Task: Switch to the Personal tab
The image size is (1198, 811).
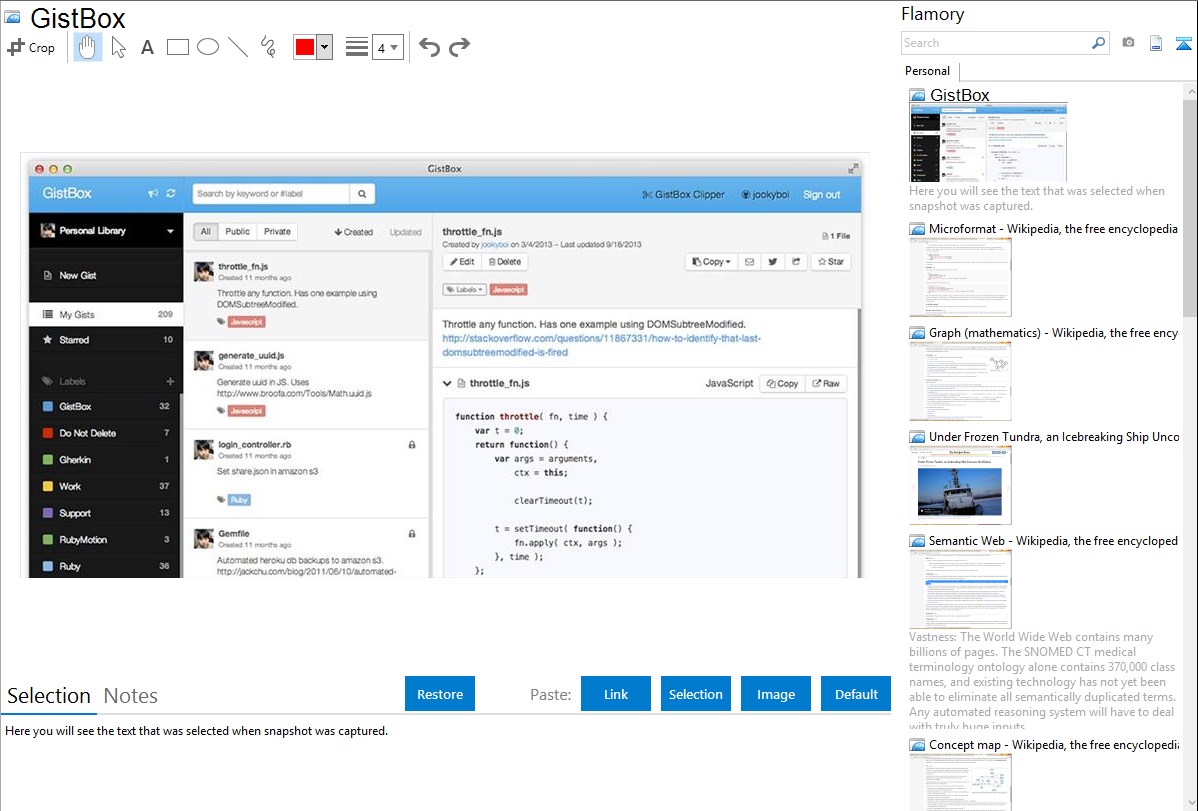Action: 928,71
